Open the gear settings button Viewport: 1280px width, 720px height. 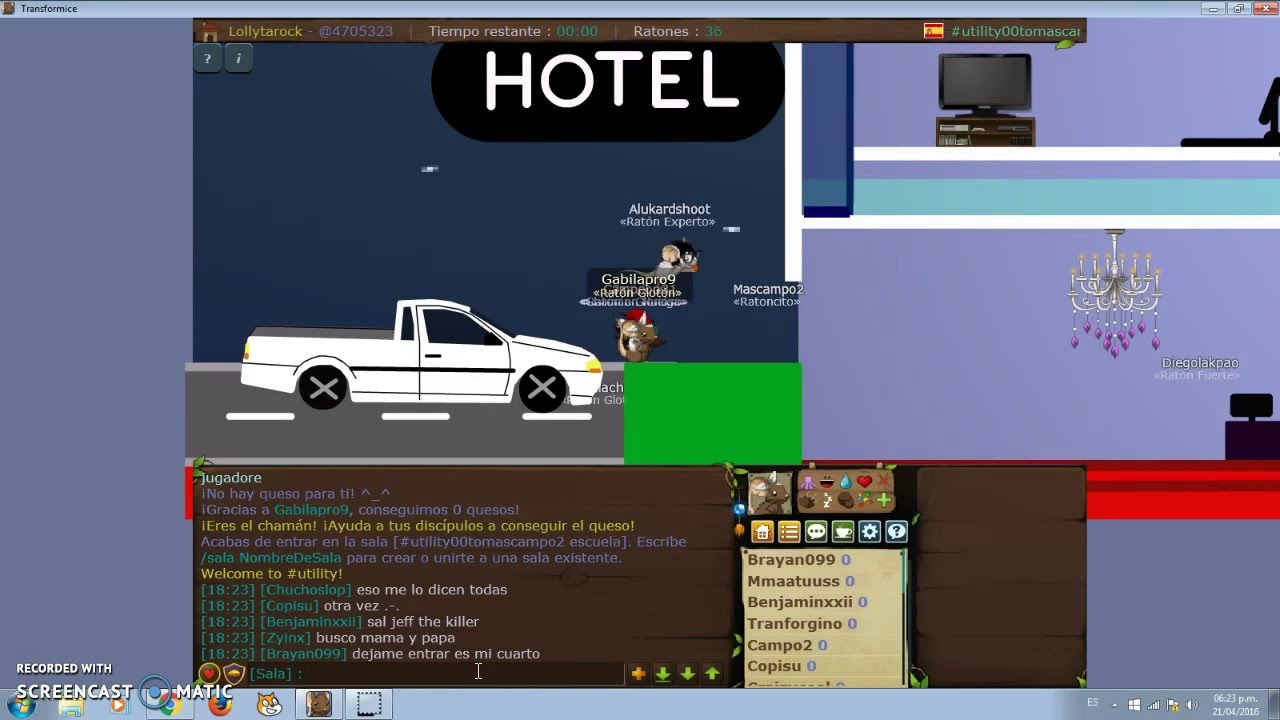870,531
